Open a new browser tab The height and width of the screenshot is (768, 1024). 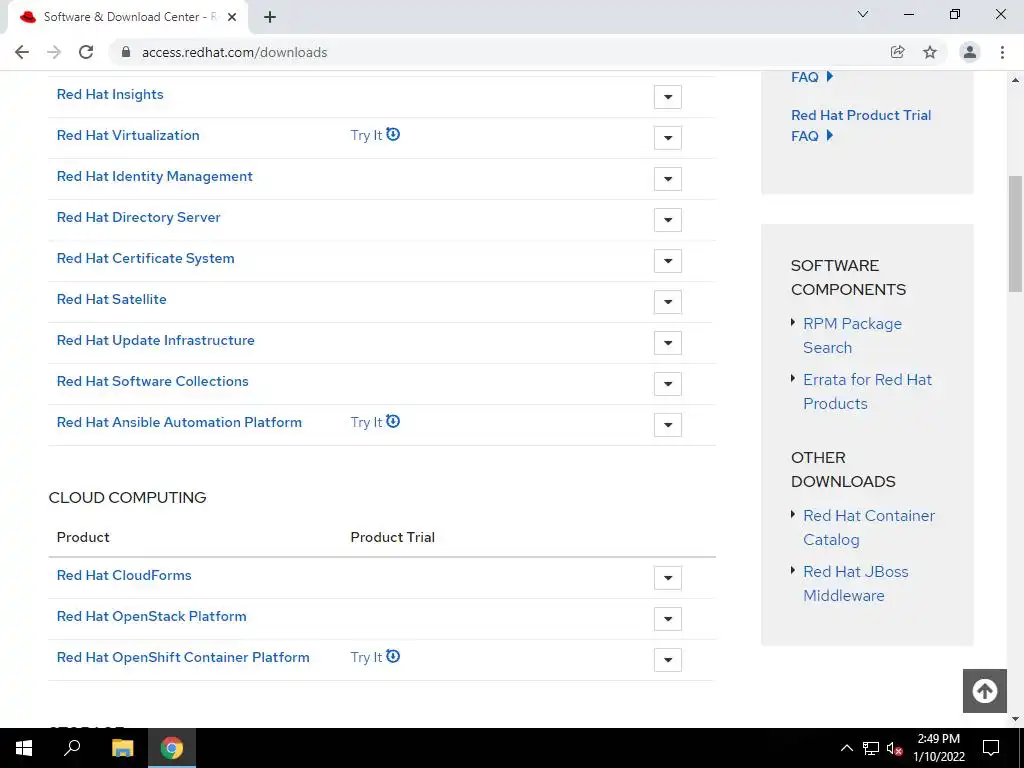[x=270, y=17]
